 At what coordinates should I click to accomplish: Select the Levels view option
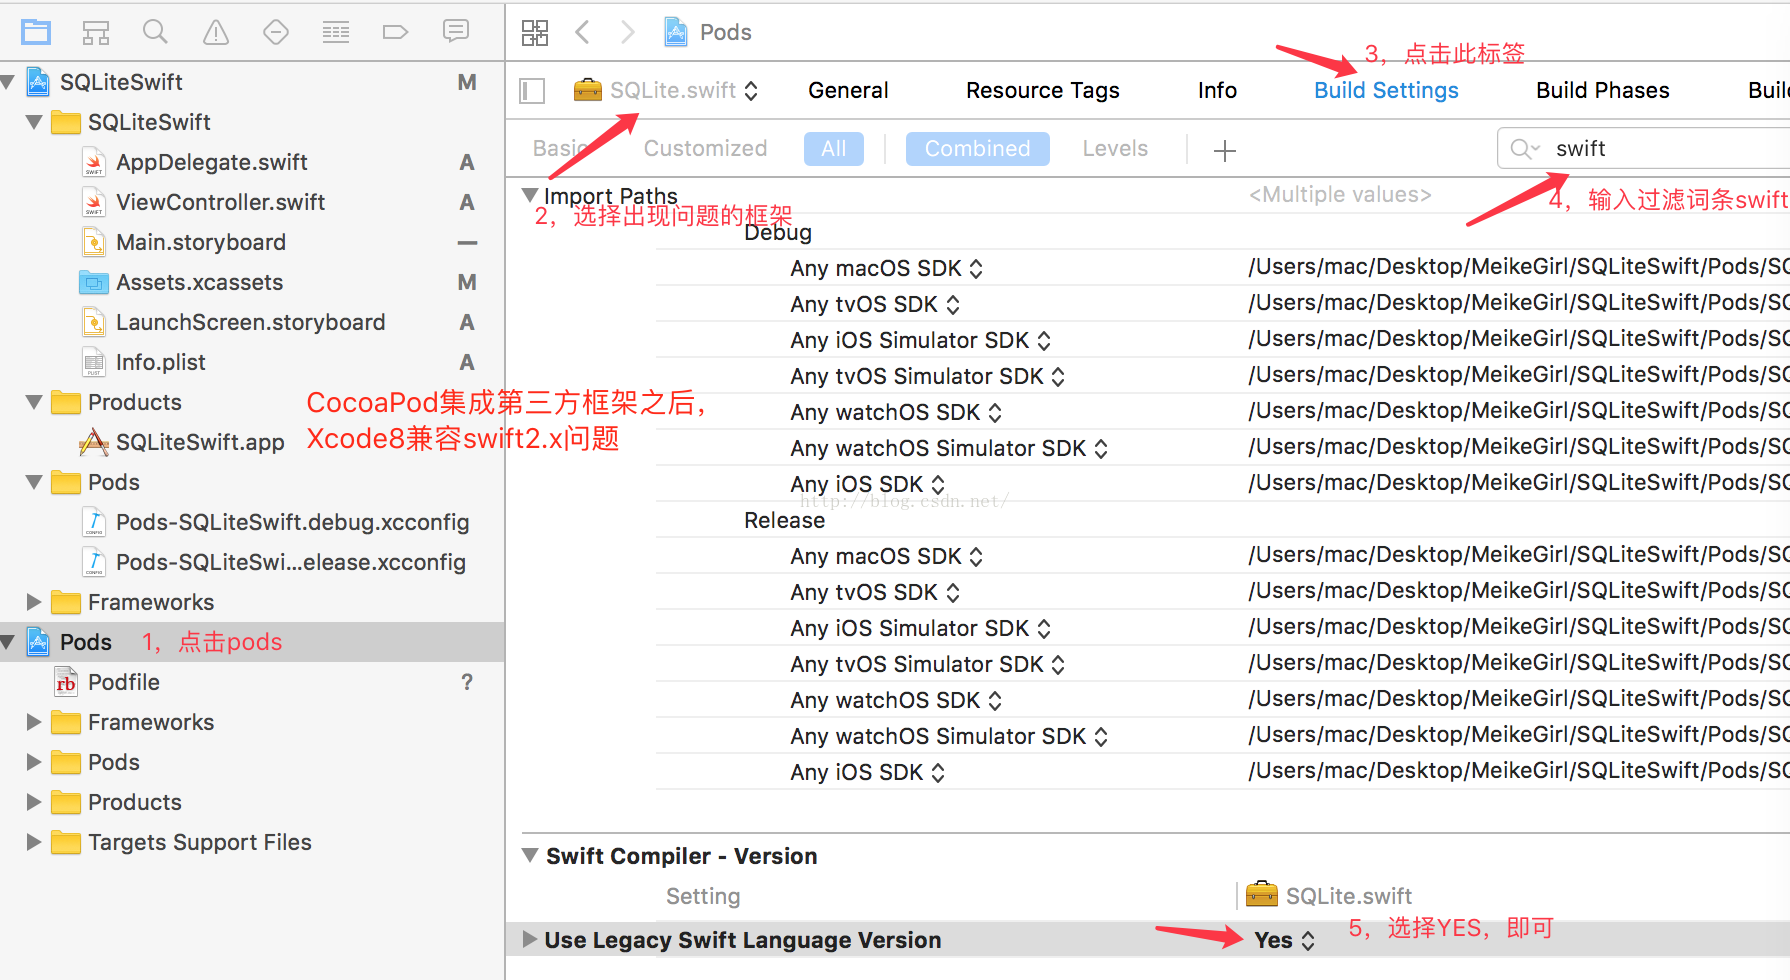click(1115, 148)
